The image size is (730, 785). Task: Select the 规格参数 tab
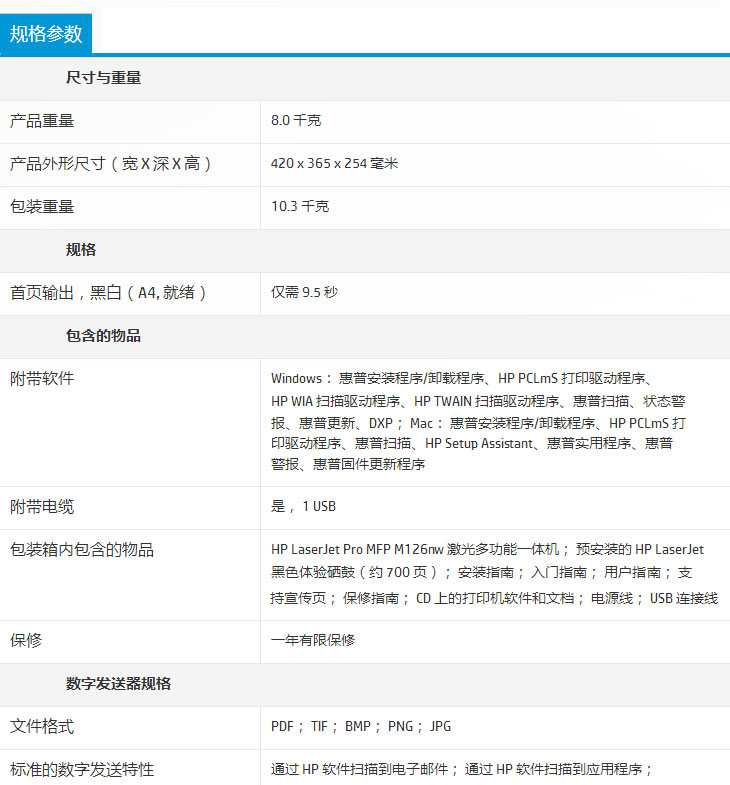(46, 34)
